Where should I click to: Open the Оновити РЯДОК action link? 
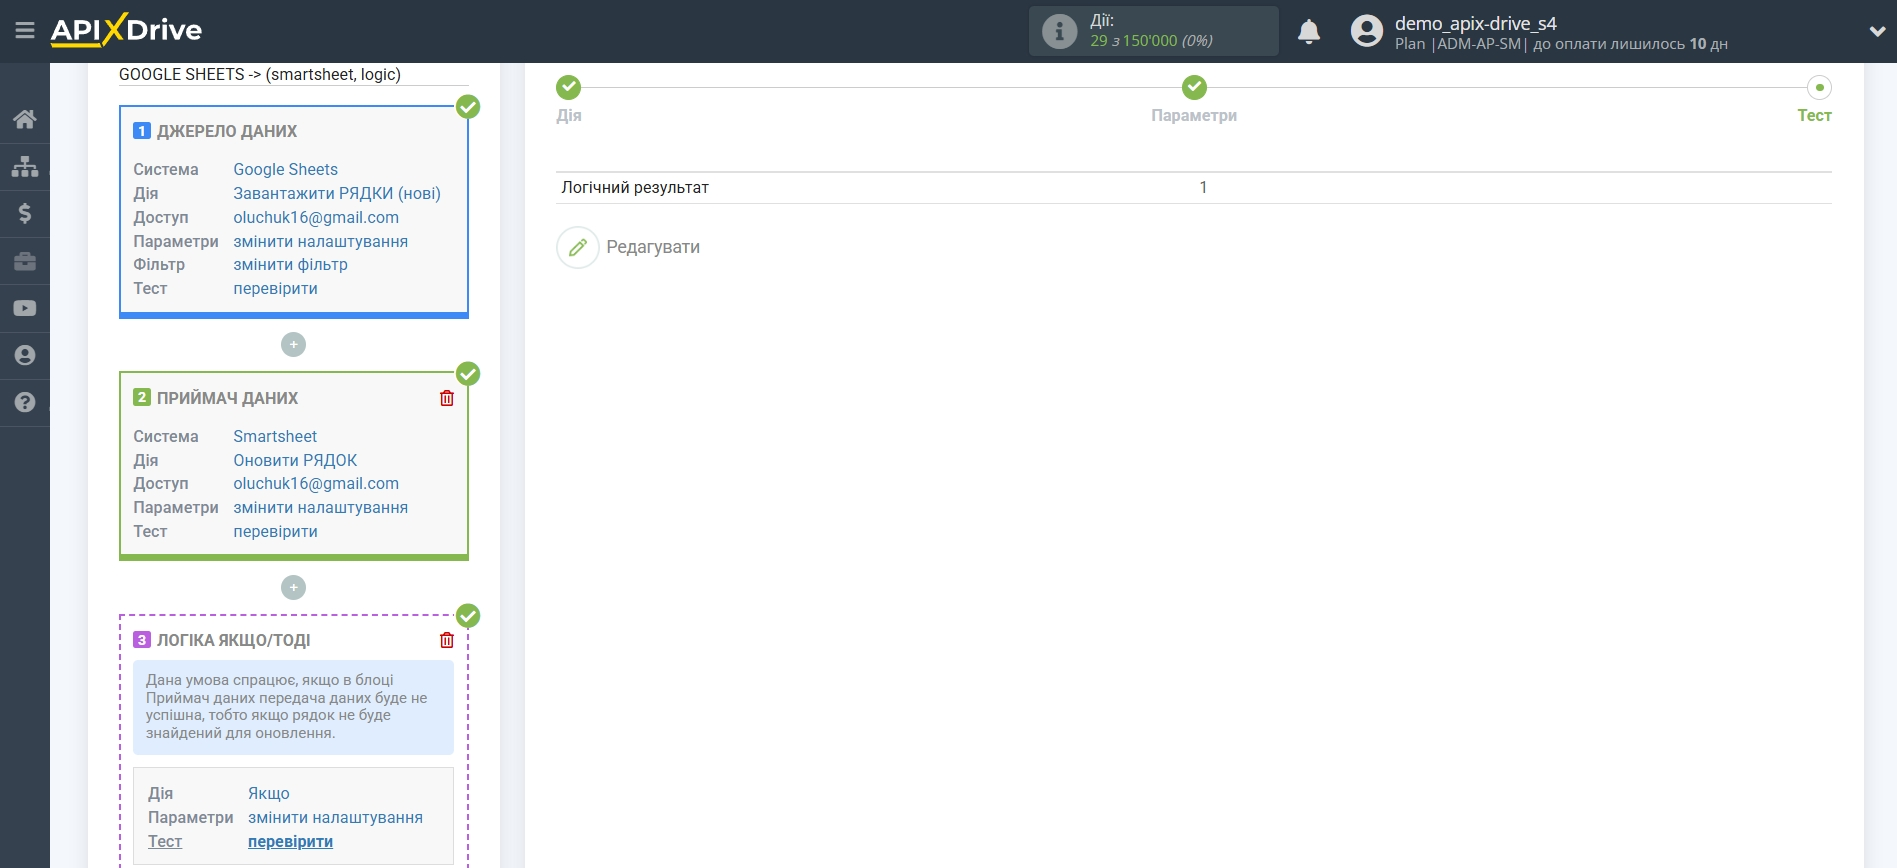click(x=295, y=460)
